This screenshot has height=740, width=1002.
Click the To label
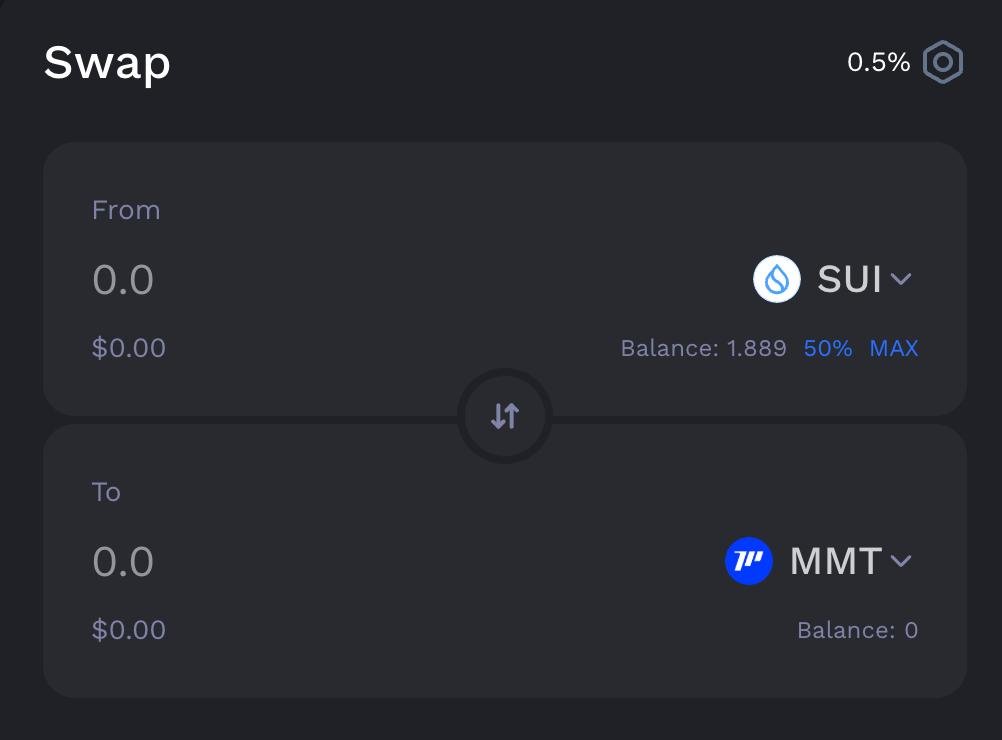point(106,492)
